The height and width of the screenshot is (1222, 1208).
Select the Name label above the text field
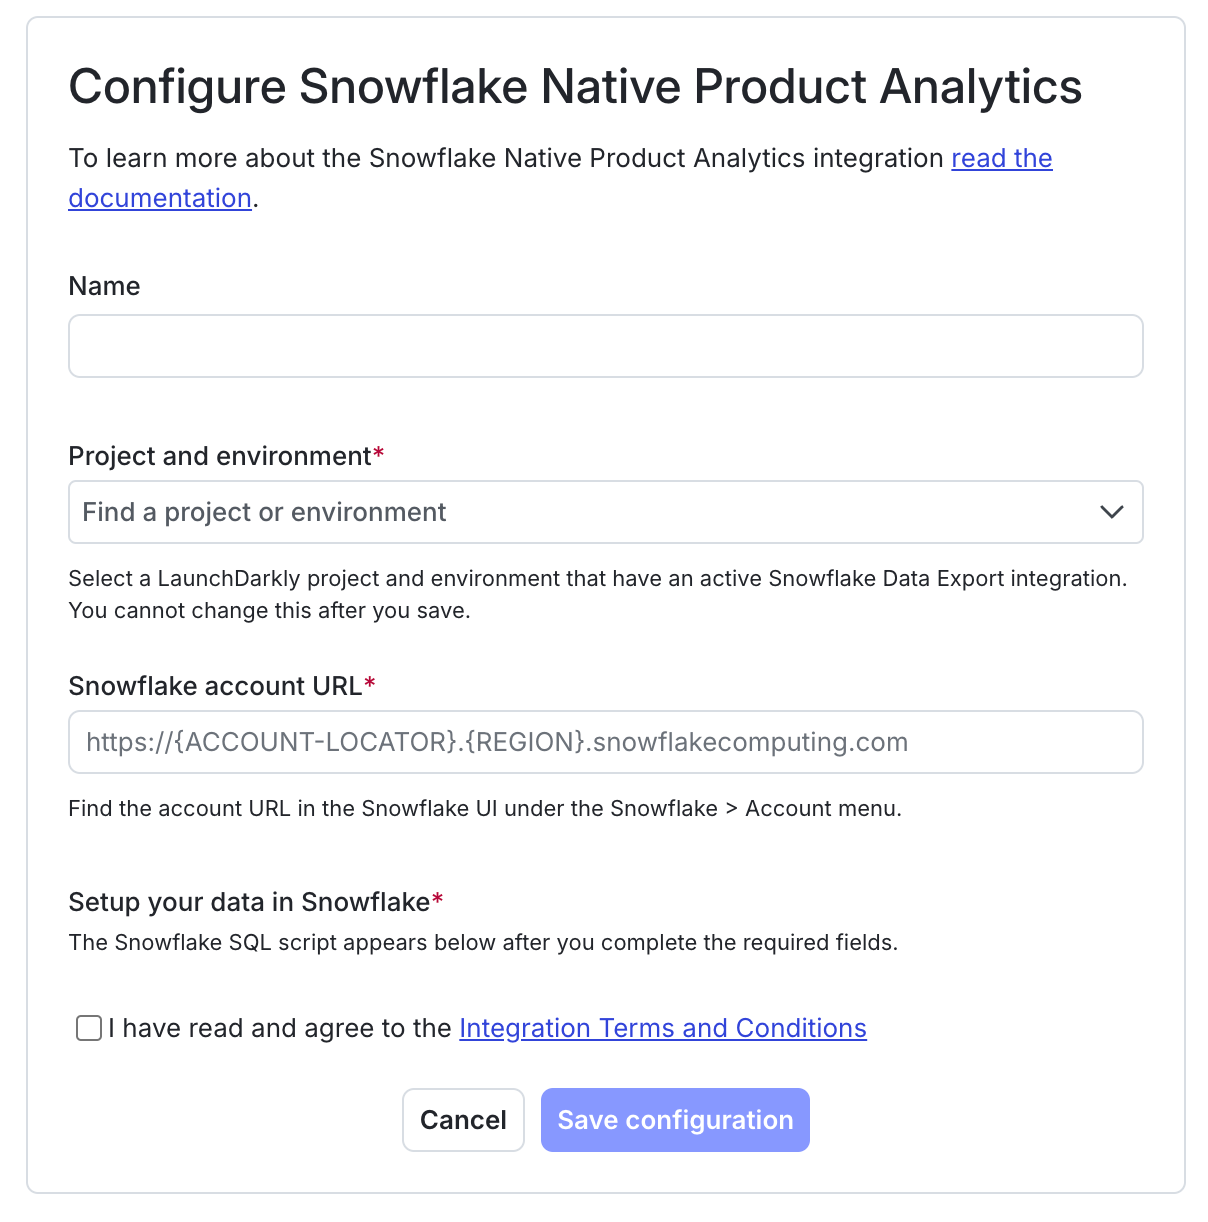pos(104,286)
